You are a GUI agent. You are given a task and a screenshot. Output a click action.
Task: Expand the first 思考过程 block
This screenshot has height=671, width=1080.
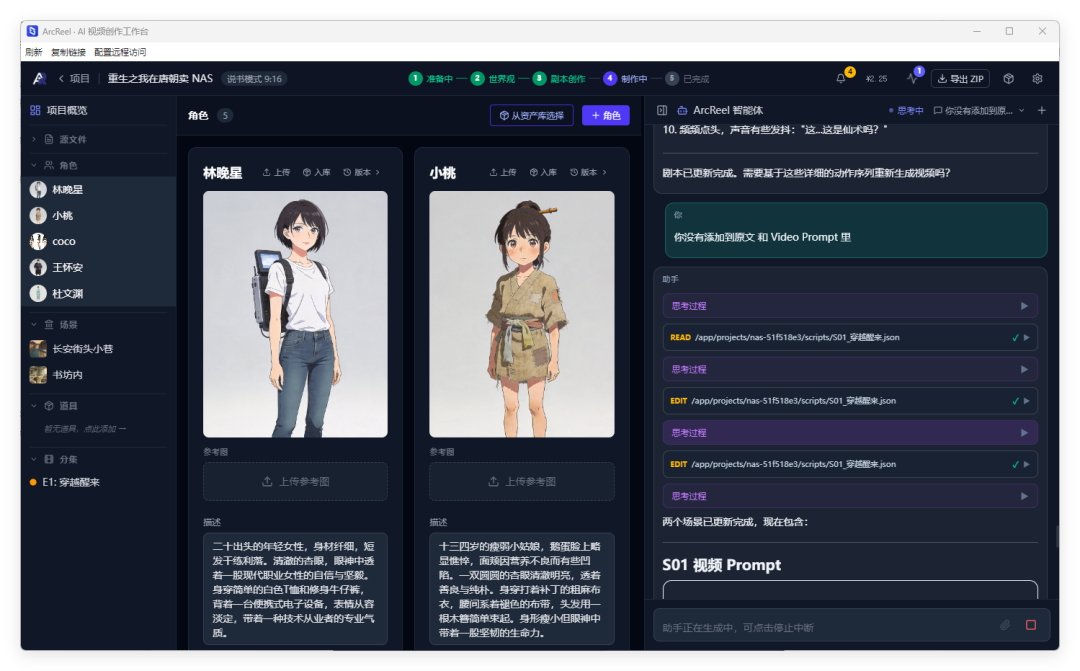point(850,306)
